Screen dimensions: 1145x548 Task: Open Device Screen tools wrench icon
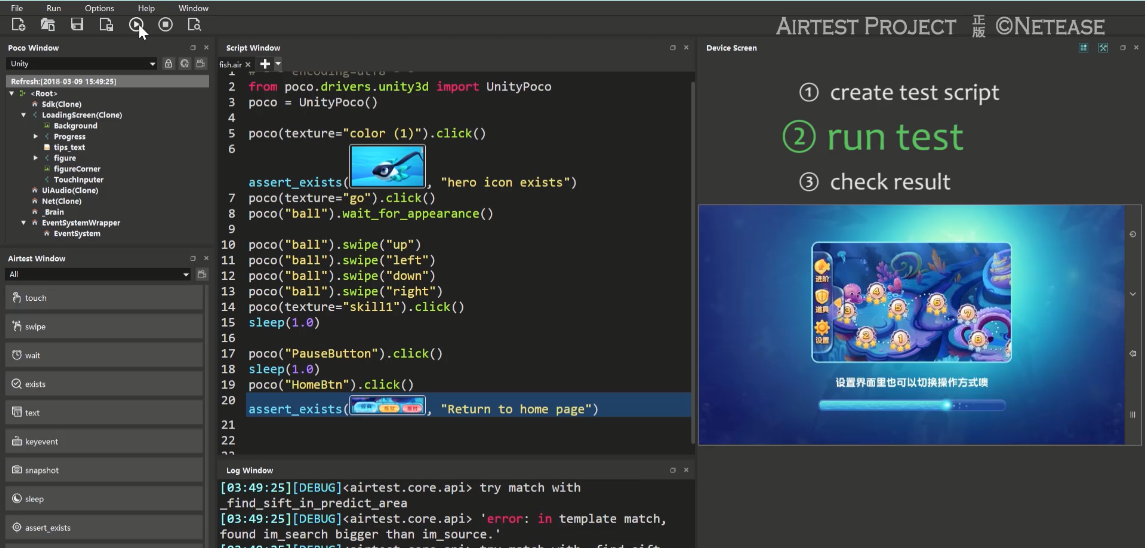pos(1103,47)
